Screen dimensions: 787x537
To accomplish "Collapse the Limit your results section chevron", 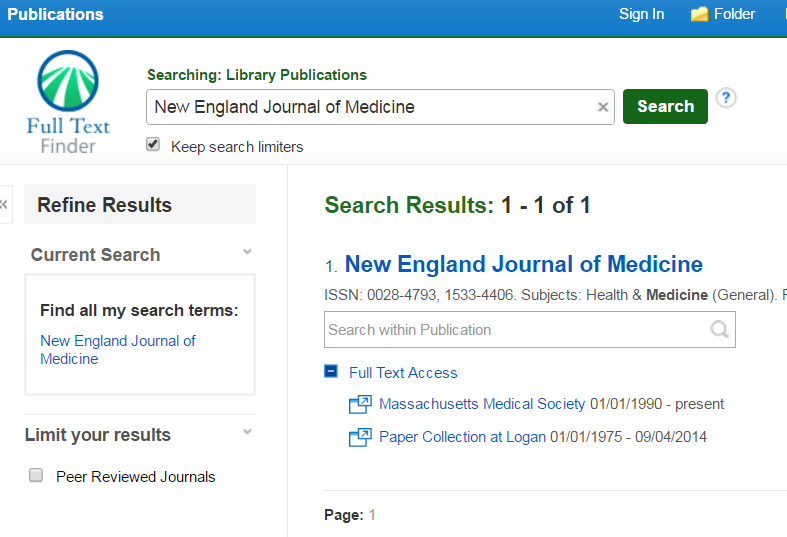I will click(x=247, y=431).
